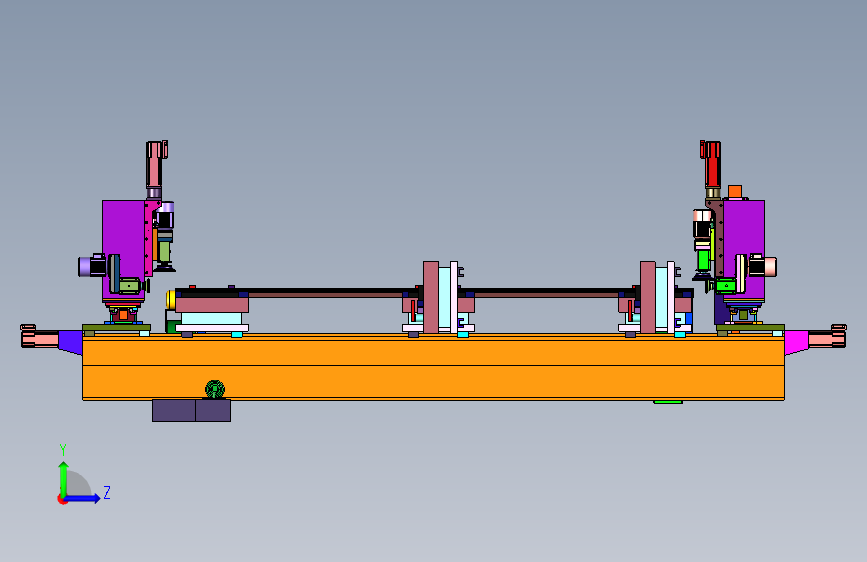Select the pink handle atop the left head
Viewport: 867px width, 562px height.
coord(156,164)
